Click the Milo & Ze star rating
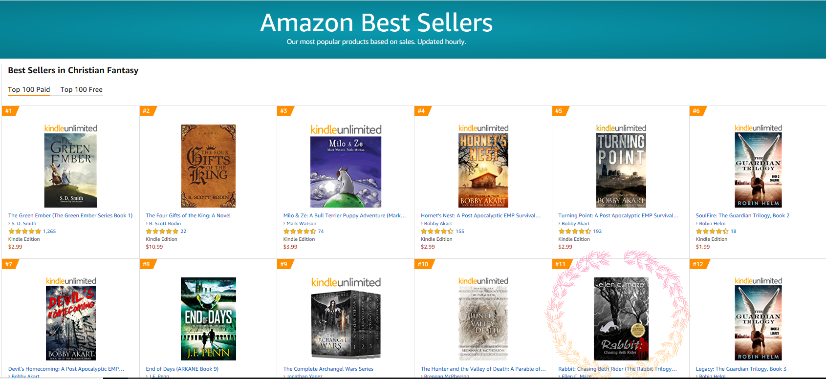826x379 pixels. point(300,231)
